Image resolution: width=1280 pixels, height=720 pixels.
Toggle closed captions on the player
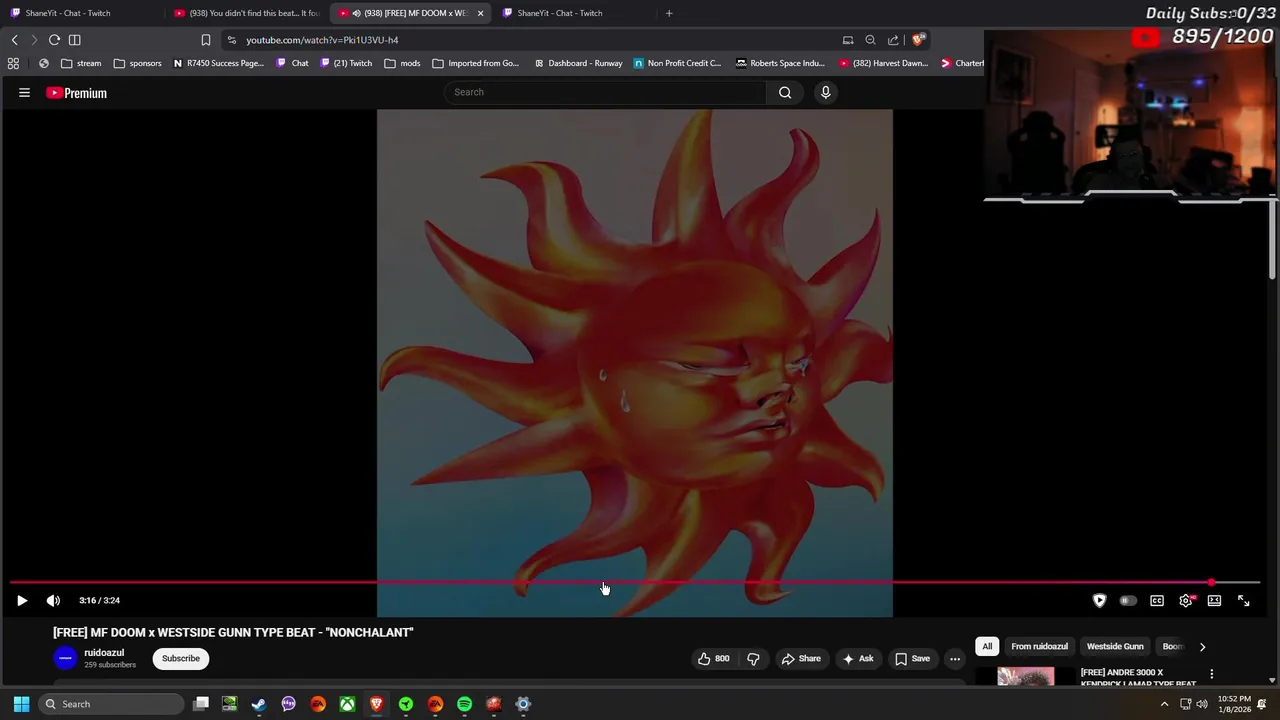[1157, 600]
